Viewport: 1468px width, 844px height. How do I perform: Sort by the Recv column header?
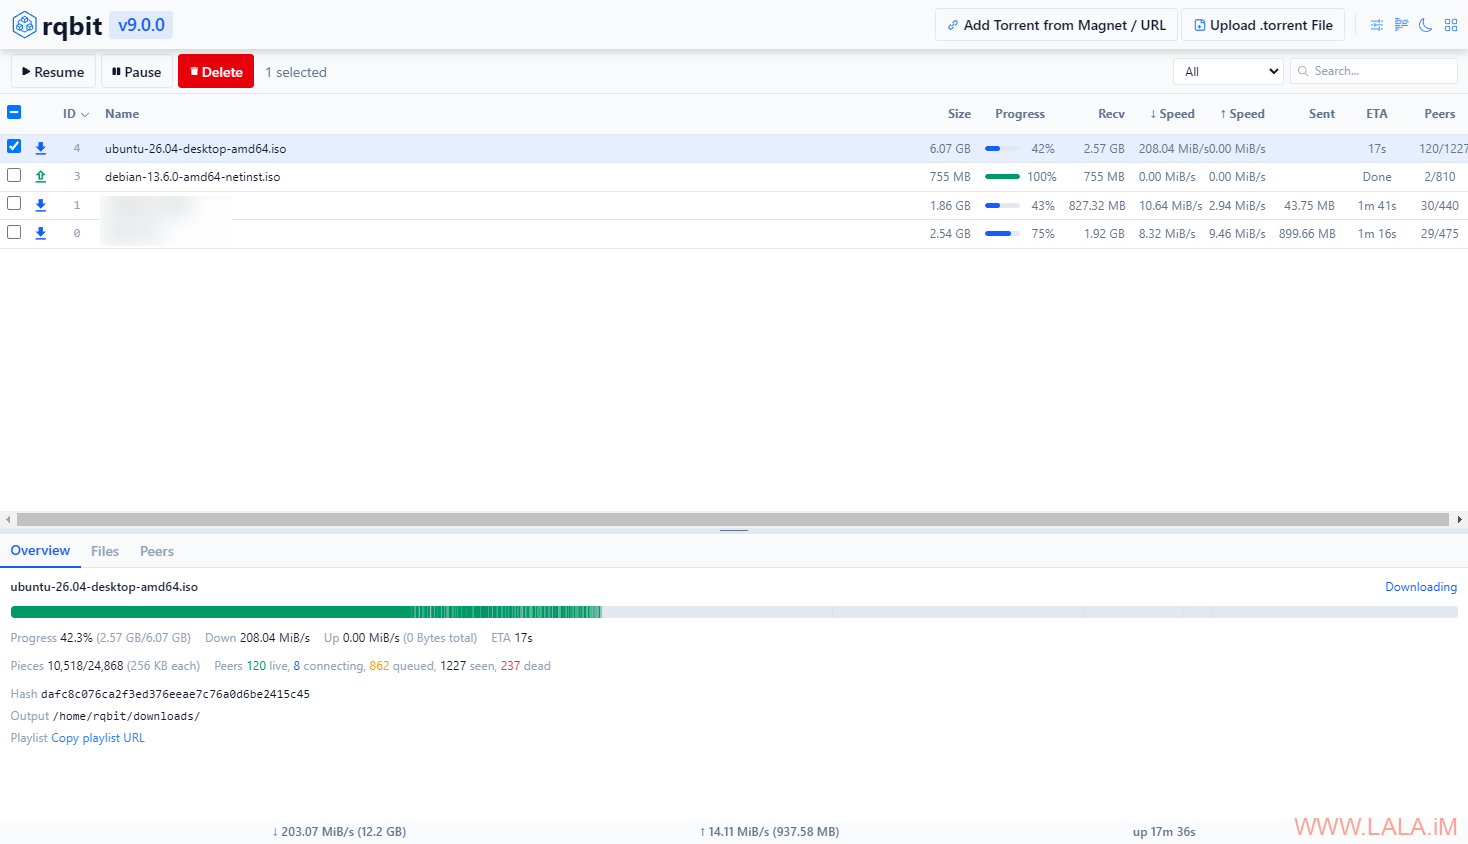tap(1111, 114)
